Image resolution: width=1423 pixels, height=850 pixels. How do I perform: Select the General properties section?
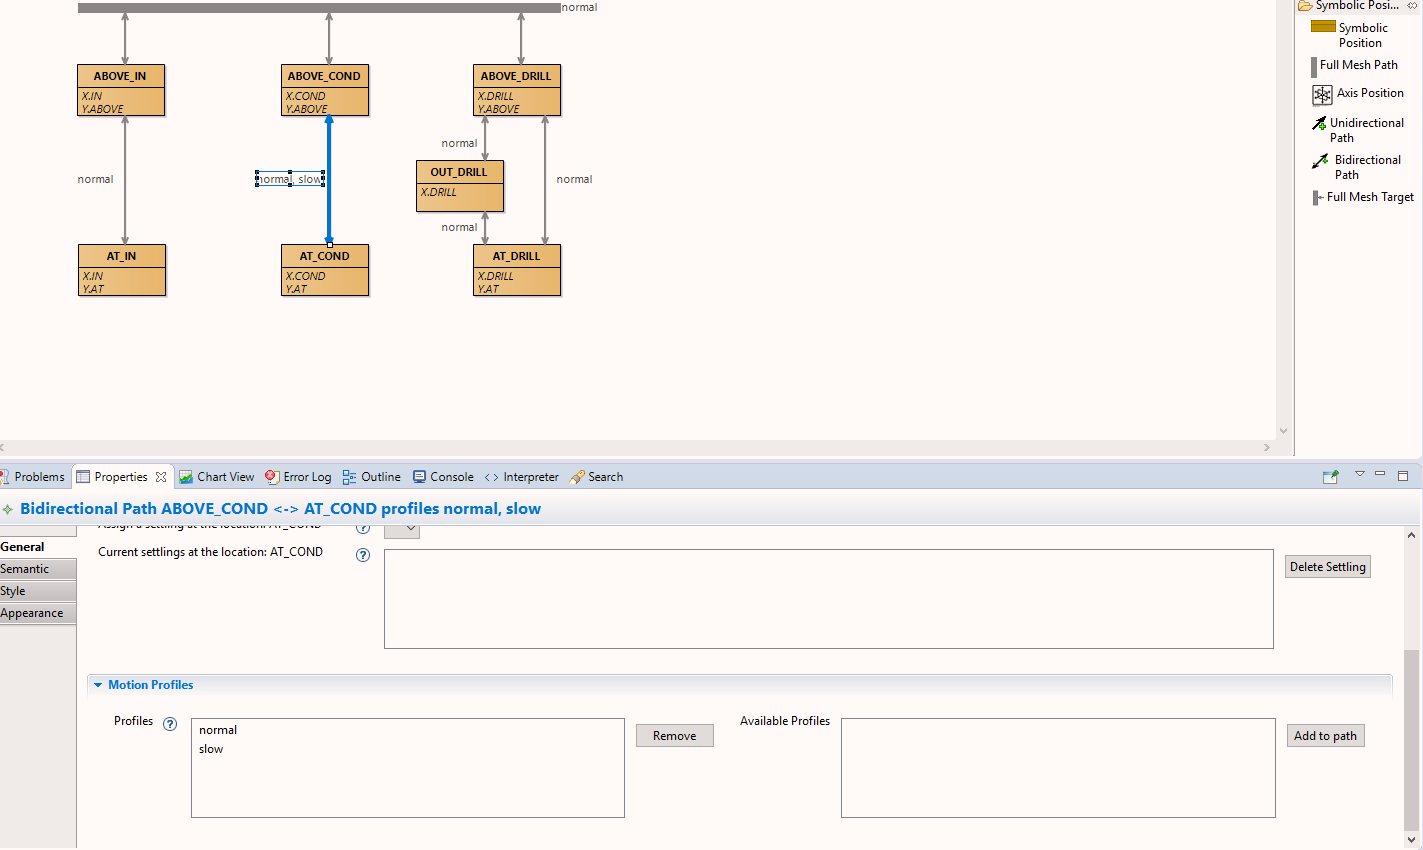(x=38, y=547)
